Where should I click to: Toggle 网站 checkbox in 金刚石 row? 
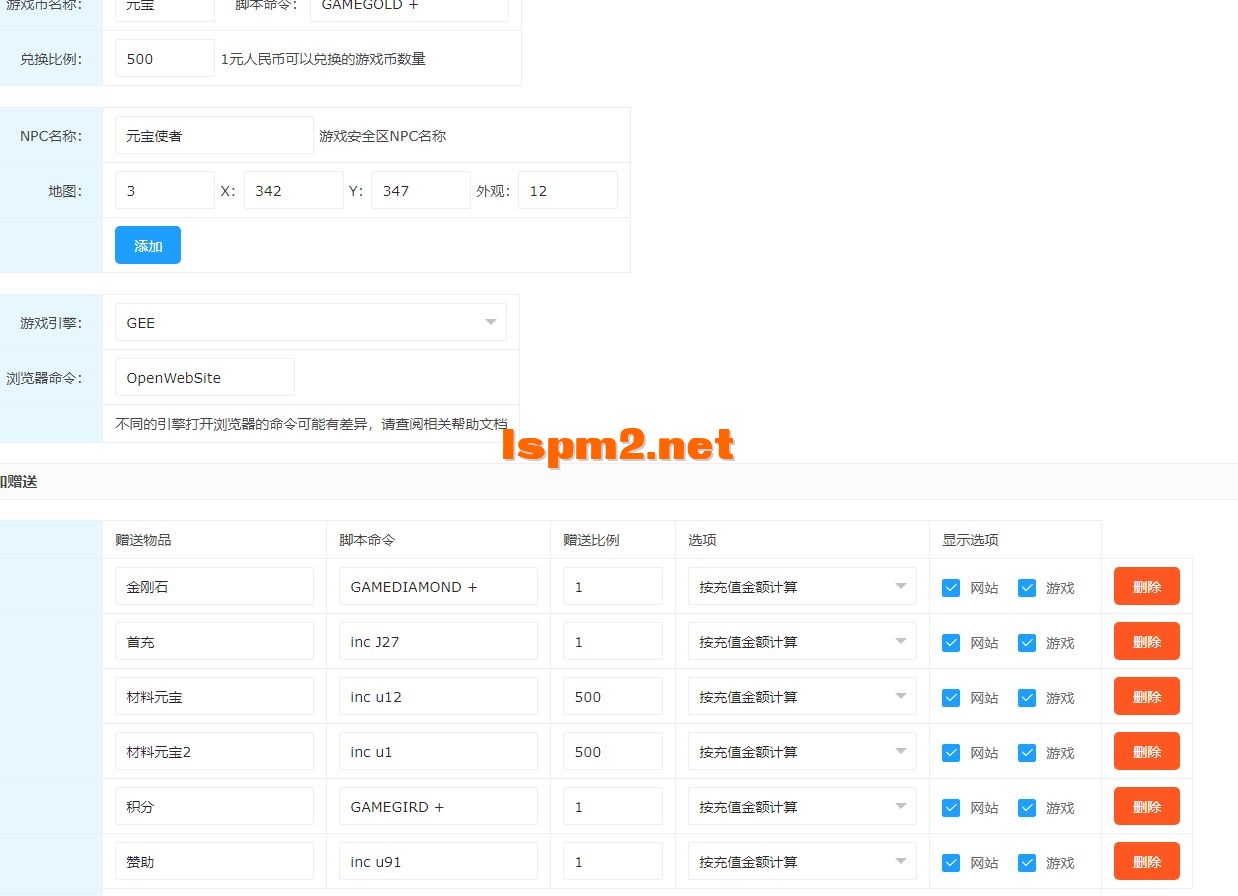coord(951,587)
